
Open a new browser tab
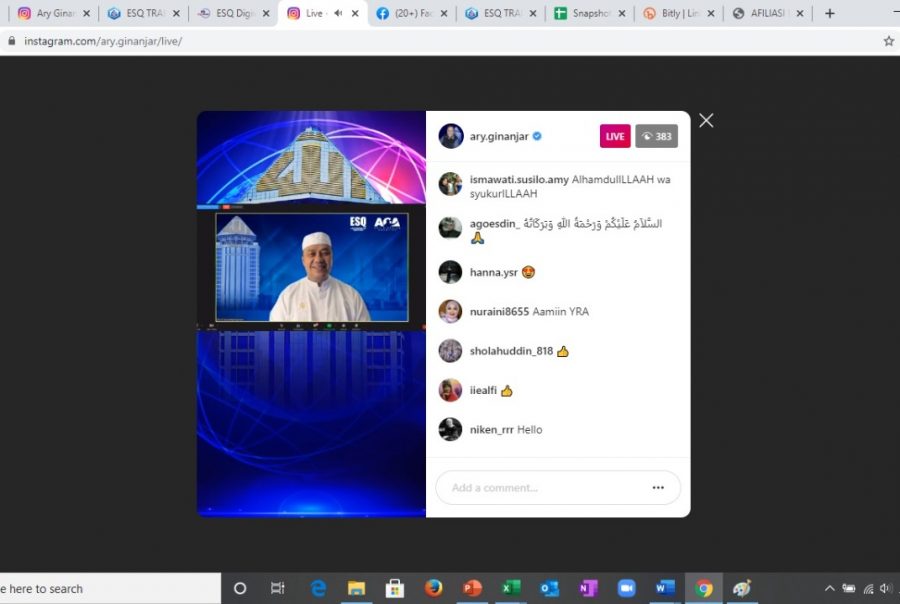coord(829,14)
